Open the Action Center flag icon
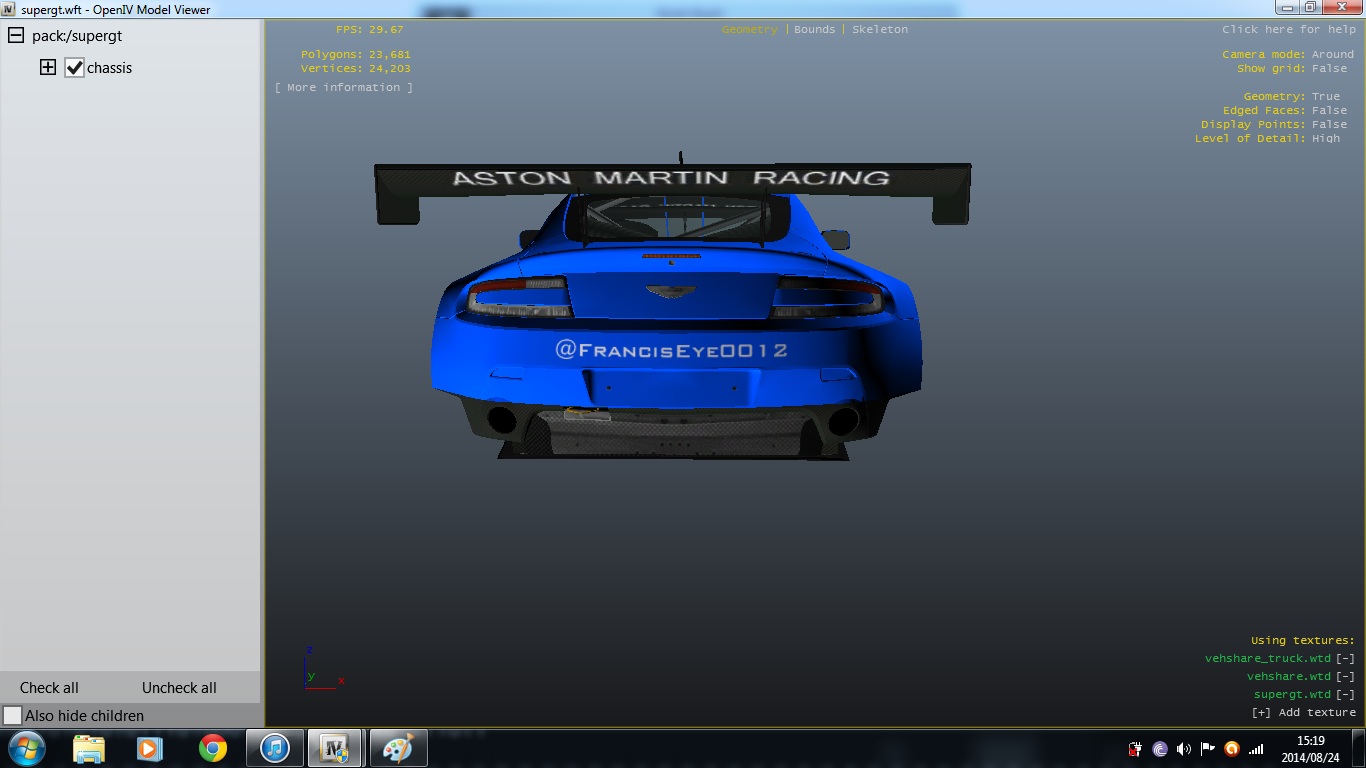 (1208, 749)
